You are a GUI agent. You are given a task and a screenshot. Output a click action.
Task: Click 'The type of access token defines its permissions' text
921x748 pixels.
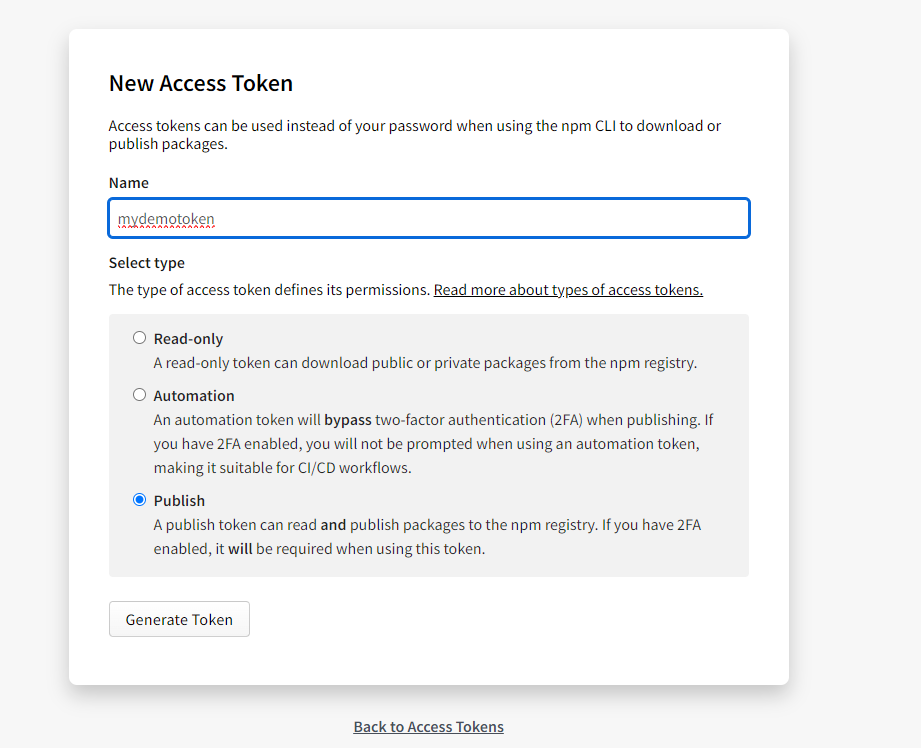(269, 290)
